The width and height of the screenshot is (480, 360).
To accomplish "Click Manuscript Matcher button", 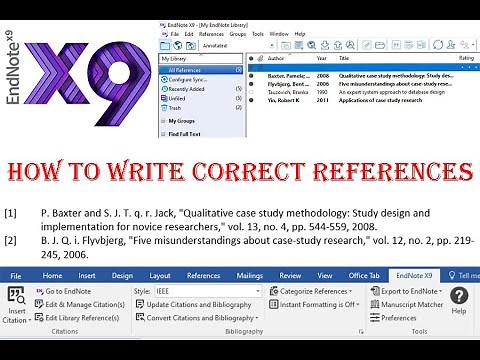I will click(407, 304).
